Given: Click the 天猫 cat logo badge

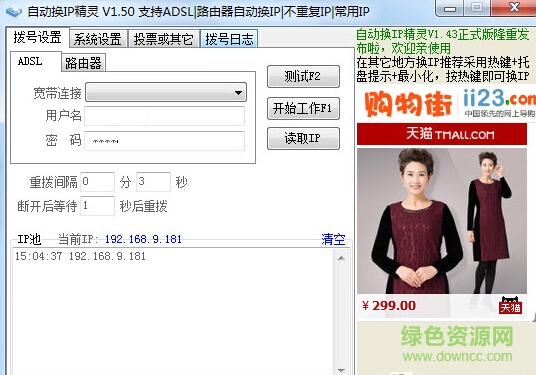Looking at the screenshot, I should tap(511, 305).
